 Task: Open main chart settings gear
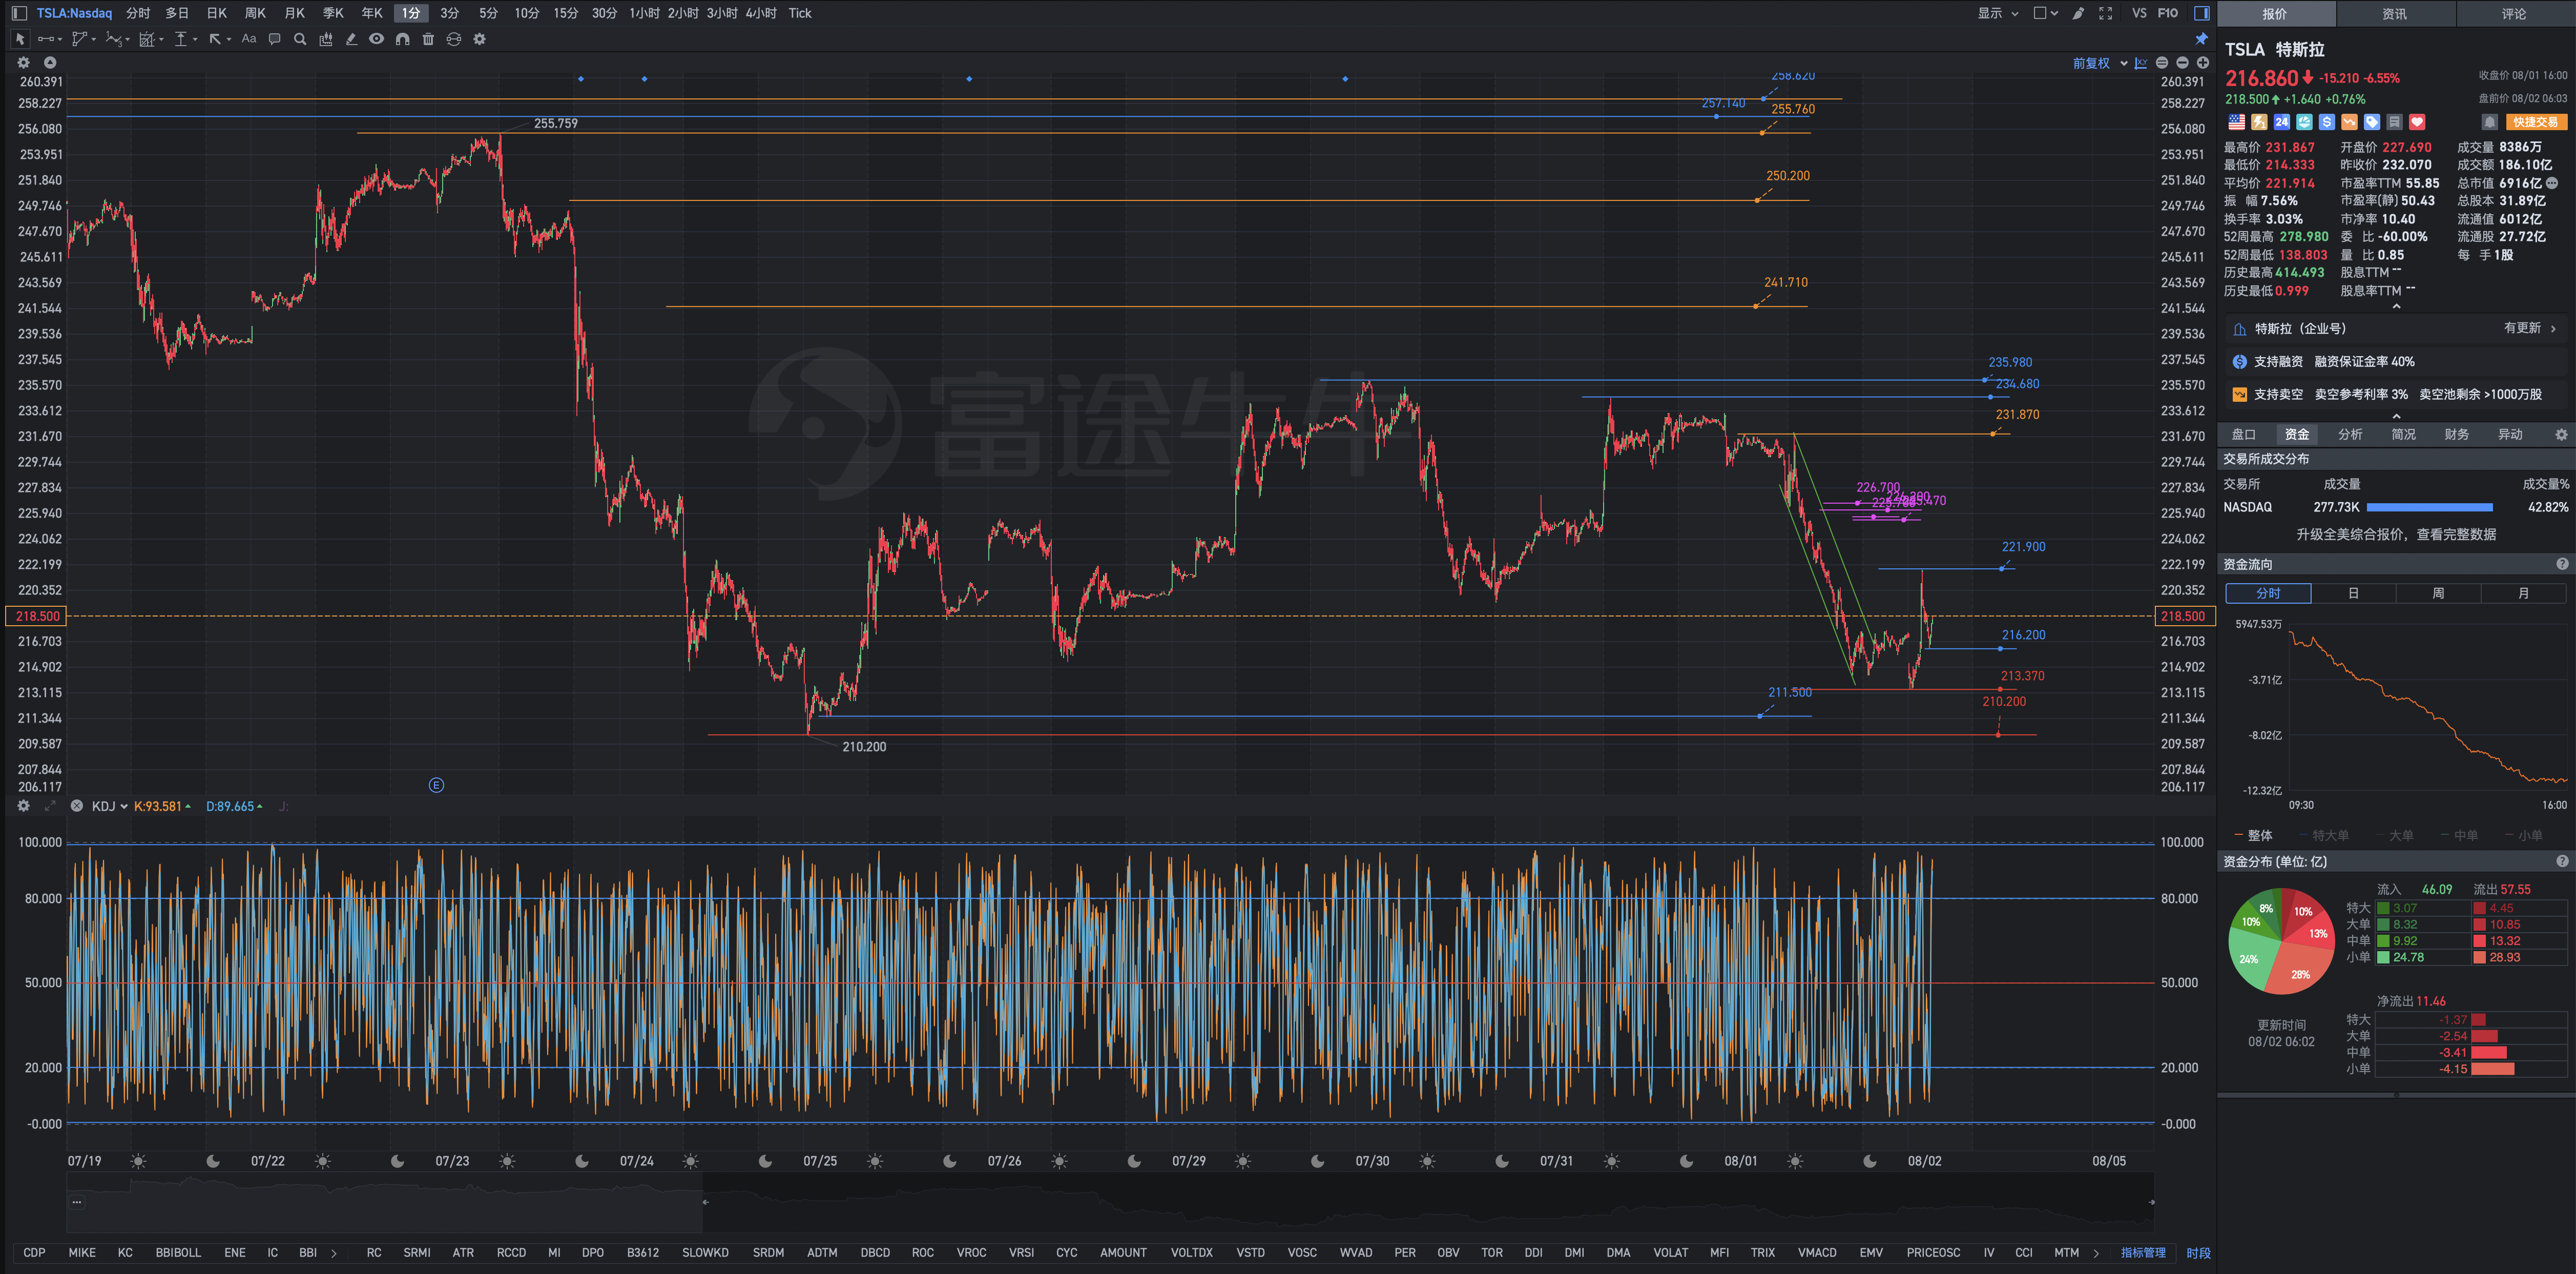coord(24,62)
